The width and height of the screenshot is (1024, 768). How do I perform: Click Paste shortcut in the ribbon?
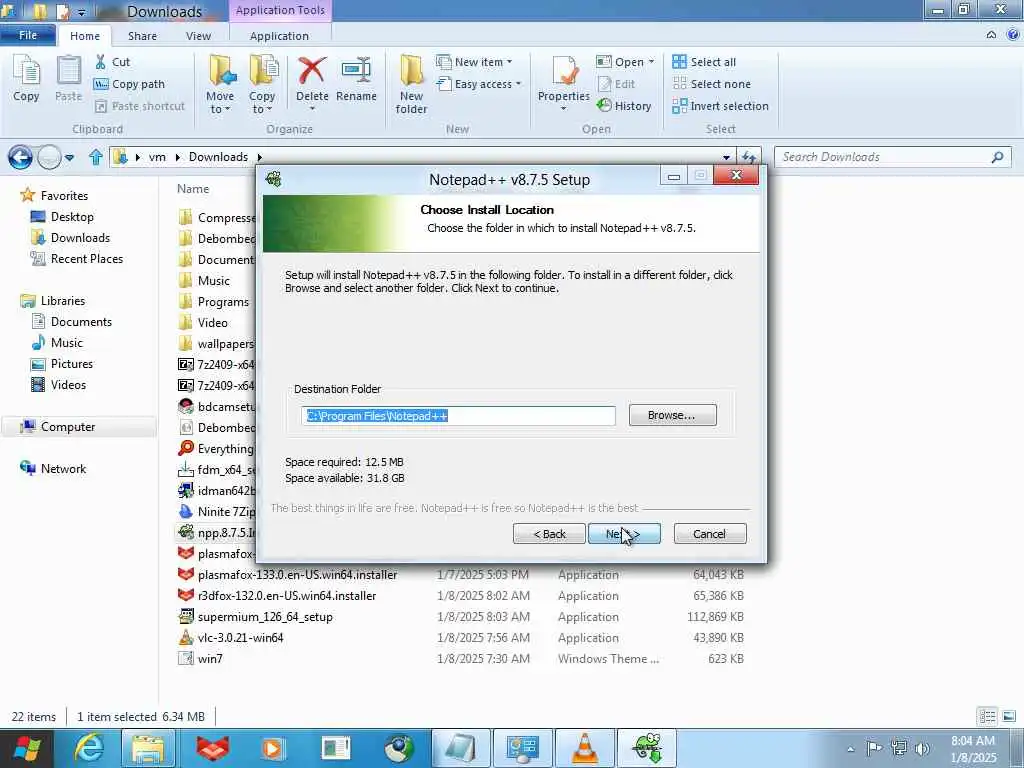coord(139,106)
